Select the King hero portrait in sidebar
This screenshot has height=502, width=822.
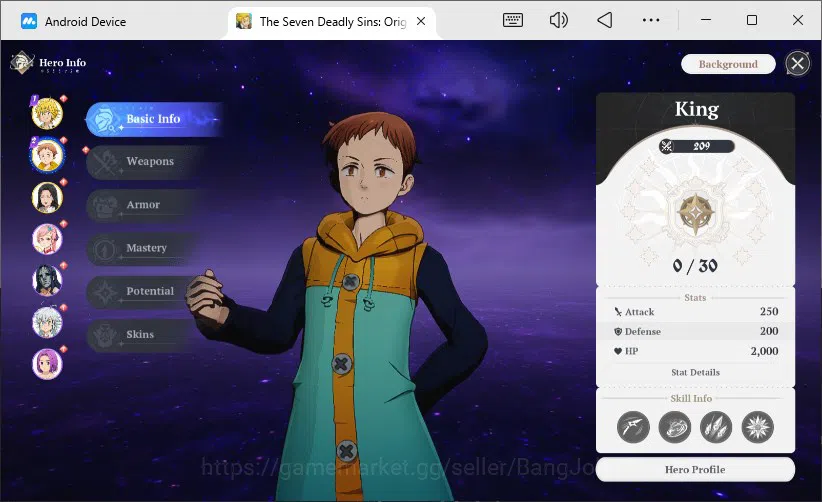point(47,156)
